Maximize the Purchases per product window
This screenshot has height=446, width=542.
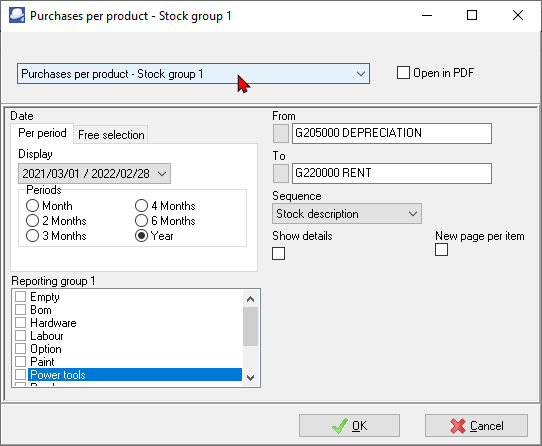point(472,16)
